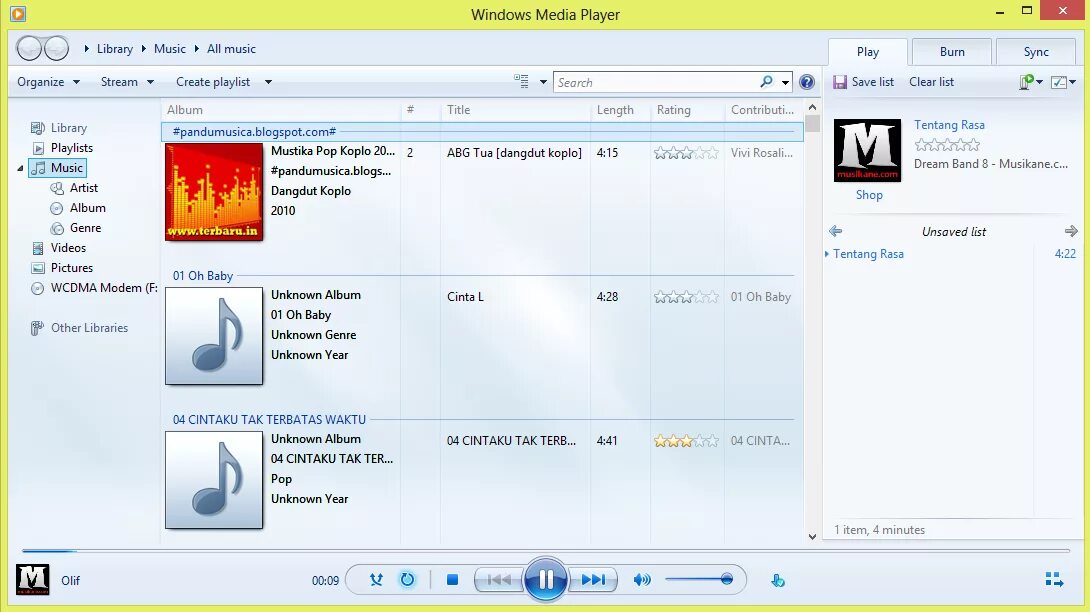Open the Create playlist dropdown arrow
This screenshot has height=612, width=1090.
pyautogui.click(x=268, y=82)
